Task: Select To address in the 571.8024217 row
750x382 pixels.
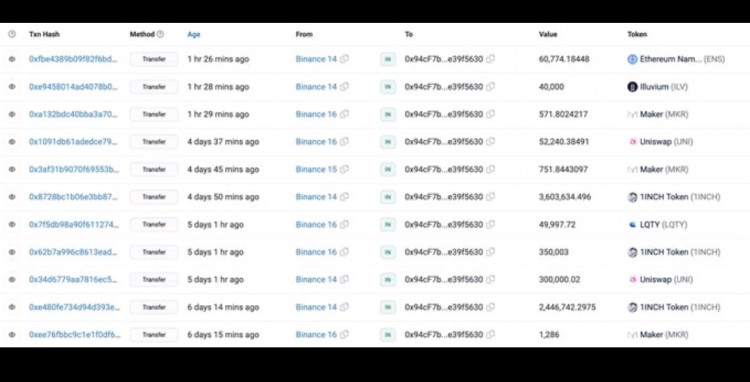Action: click(444, 114)
